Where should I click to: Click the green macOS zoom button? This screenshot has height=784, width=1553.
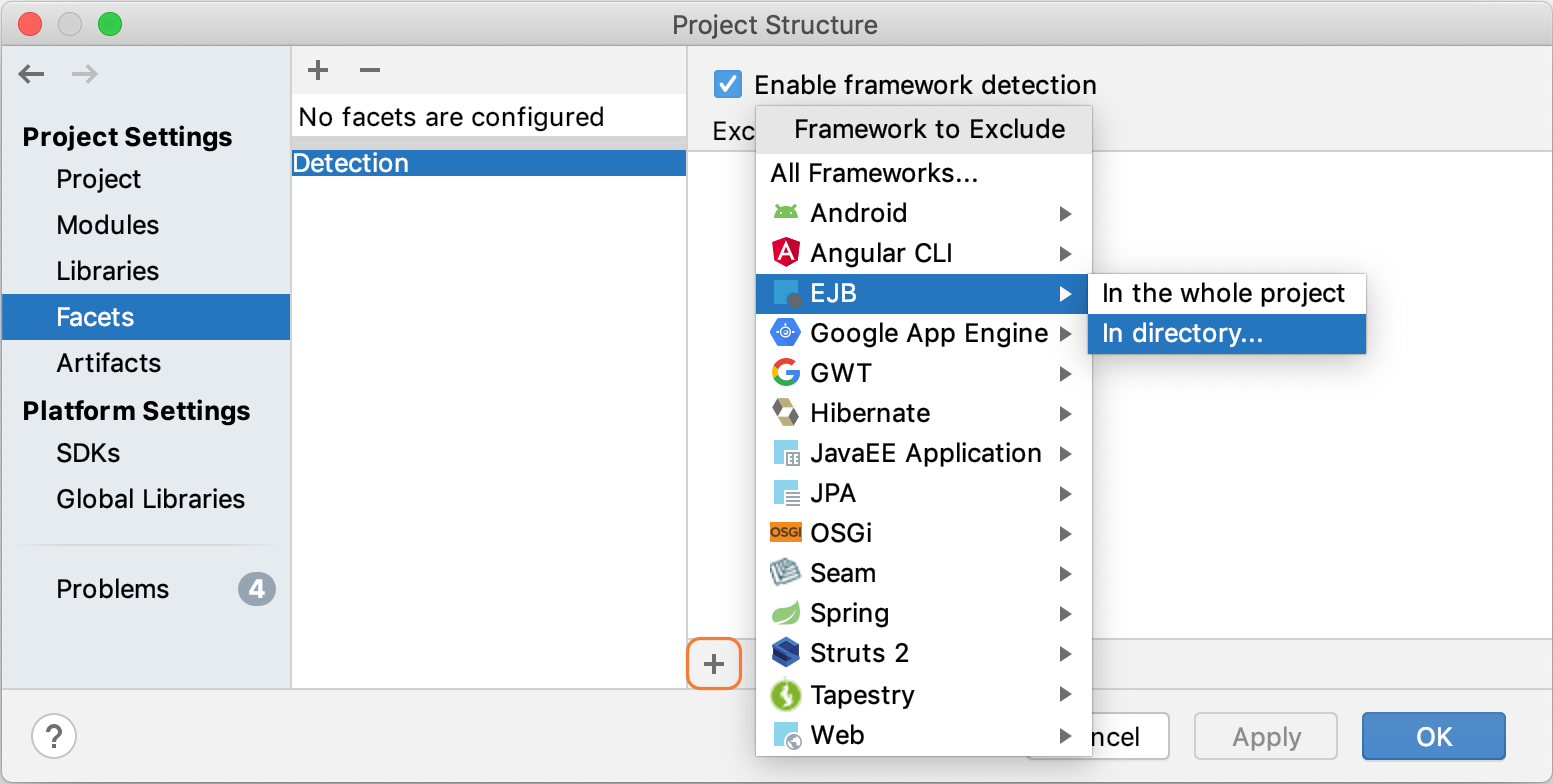pyautogui.click(x=110, y=25)
